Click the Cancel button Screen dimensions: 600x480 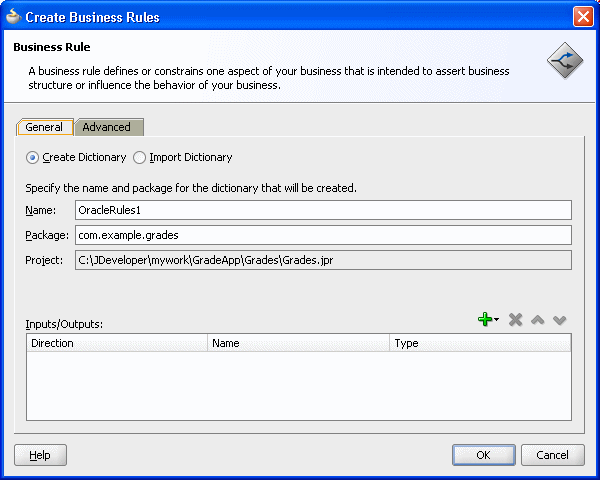[553, 455]
